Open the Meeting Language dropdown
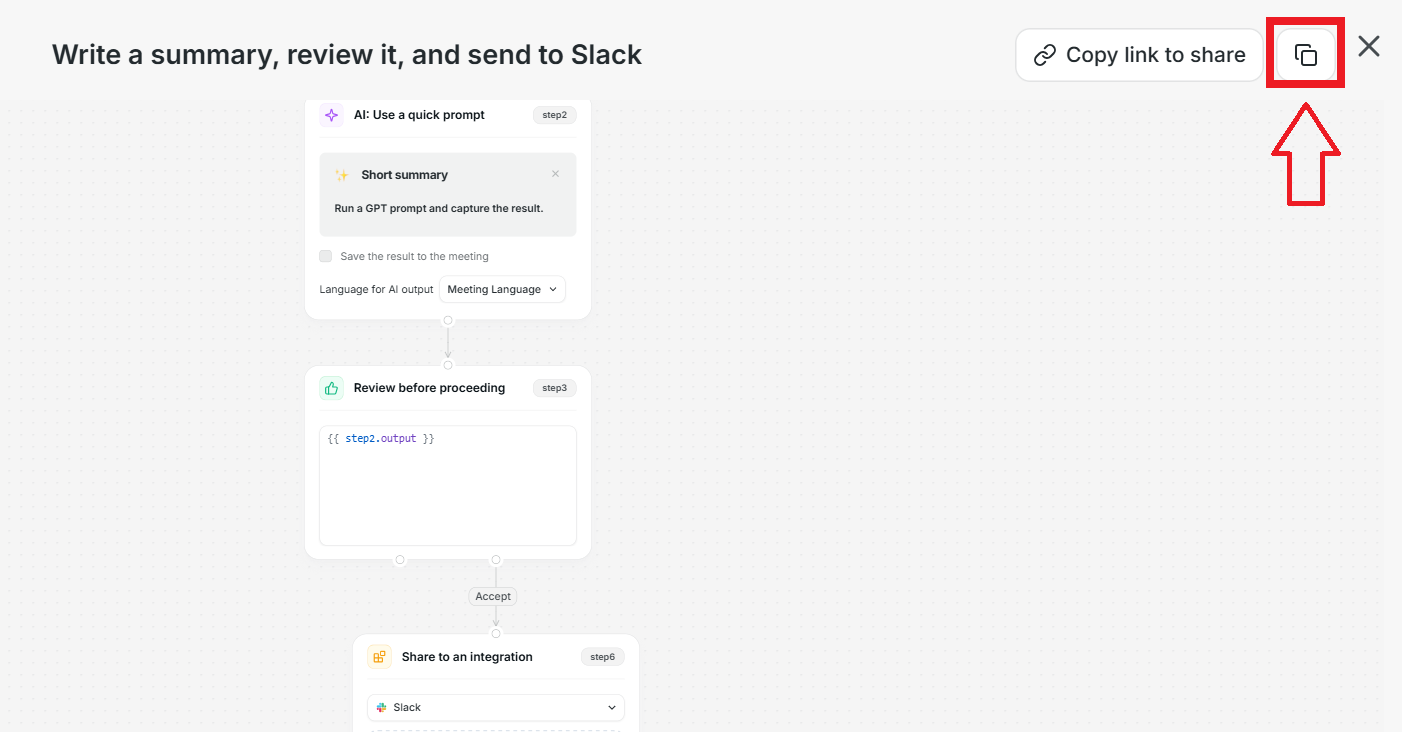The height and width of the screenshot is (732, 1402). (502, 290)
